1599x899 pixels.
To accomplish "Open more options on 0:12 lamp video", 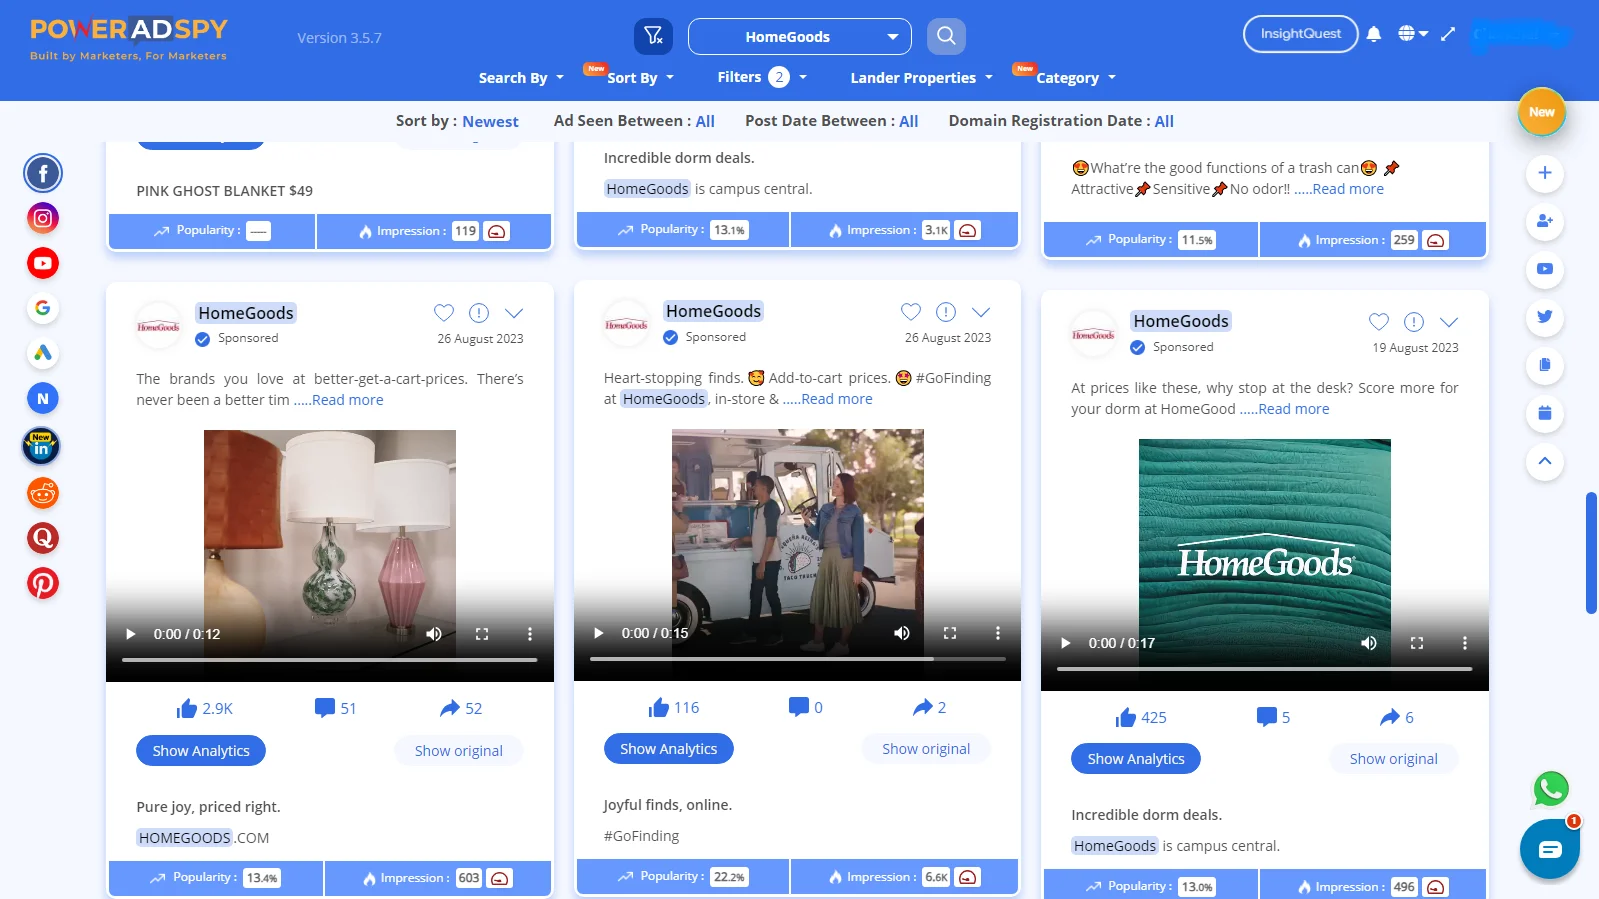I will [530, 634].
